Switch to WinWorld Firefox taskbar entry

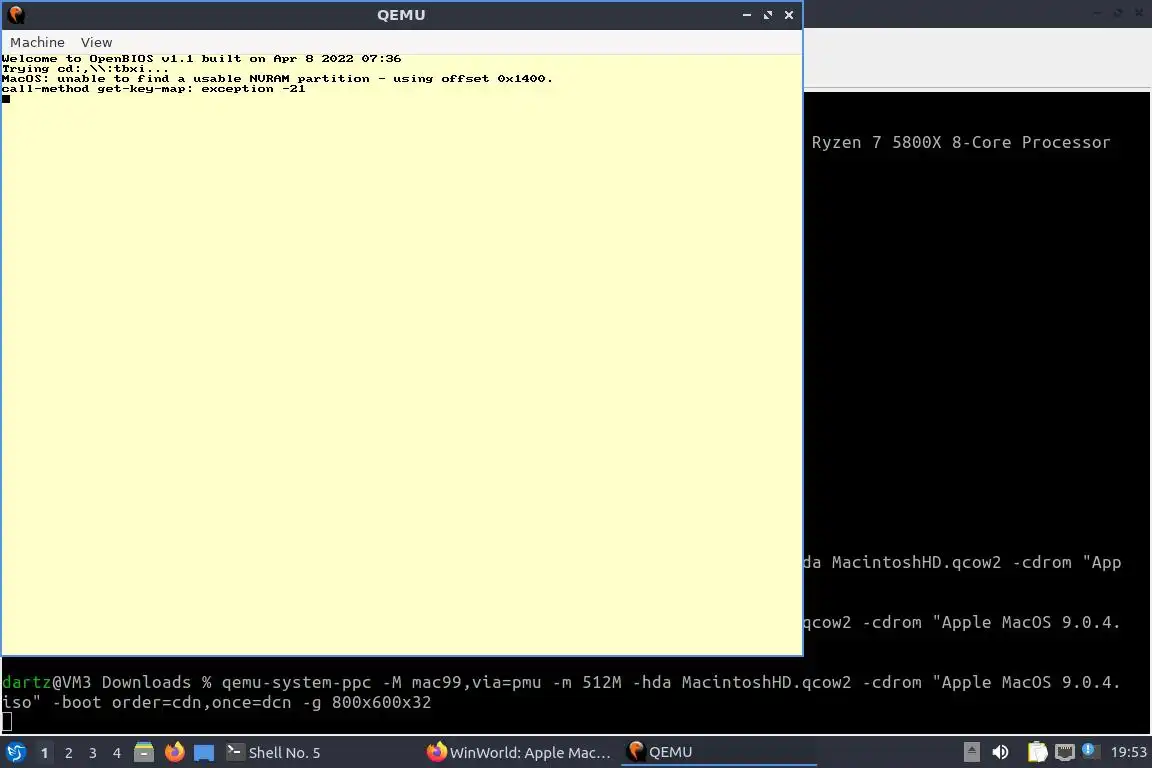point(519,753)
